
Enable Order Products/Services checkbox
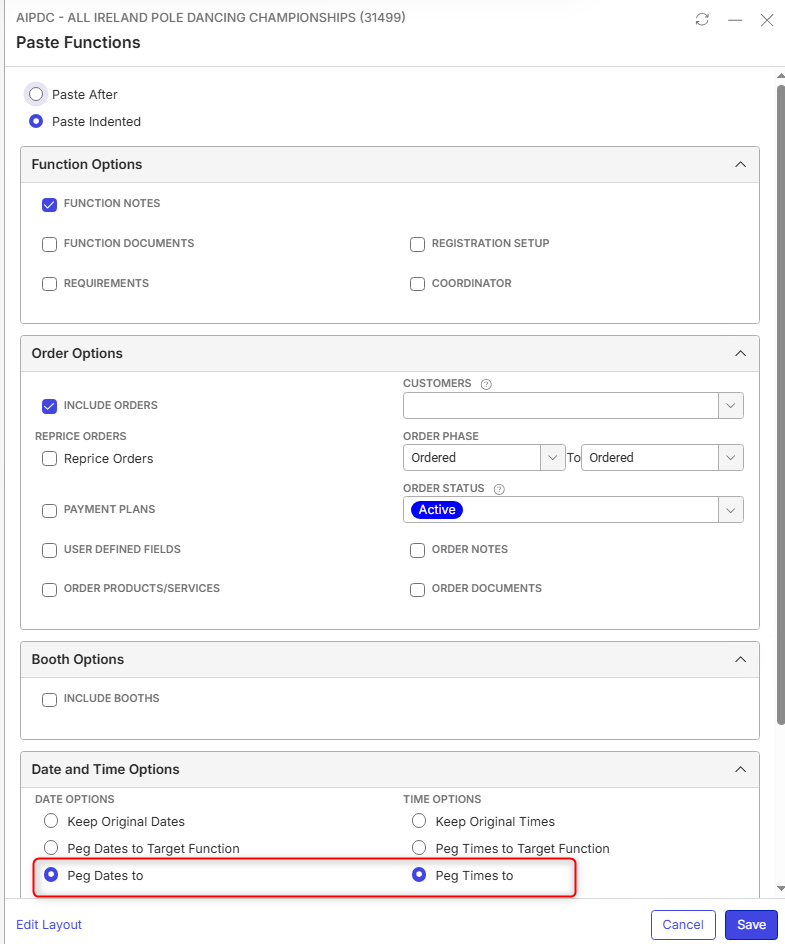tap(49, 589)
